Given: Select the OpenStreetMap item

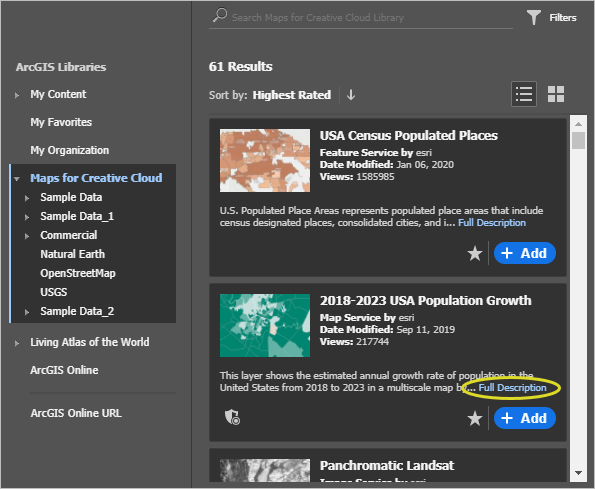Looking at the screenshot, I should [x=78, y=273].
